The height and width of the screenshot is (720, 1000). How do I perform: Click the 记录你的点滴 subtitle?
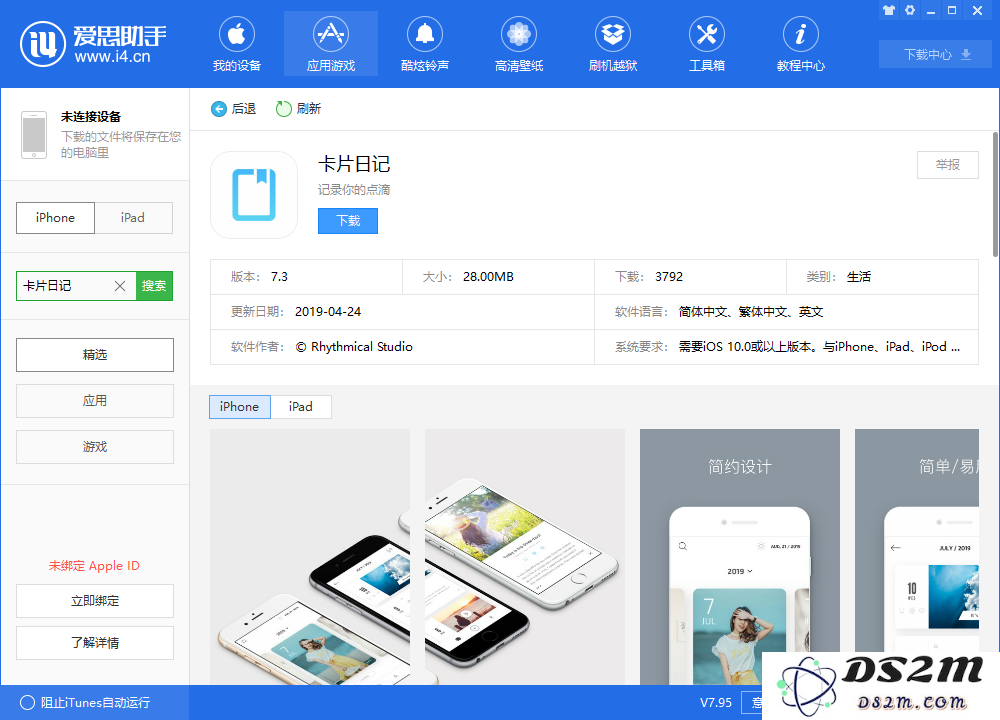[354, 190]
